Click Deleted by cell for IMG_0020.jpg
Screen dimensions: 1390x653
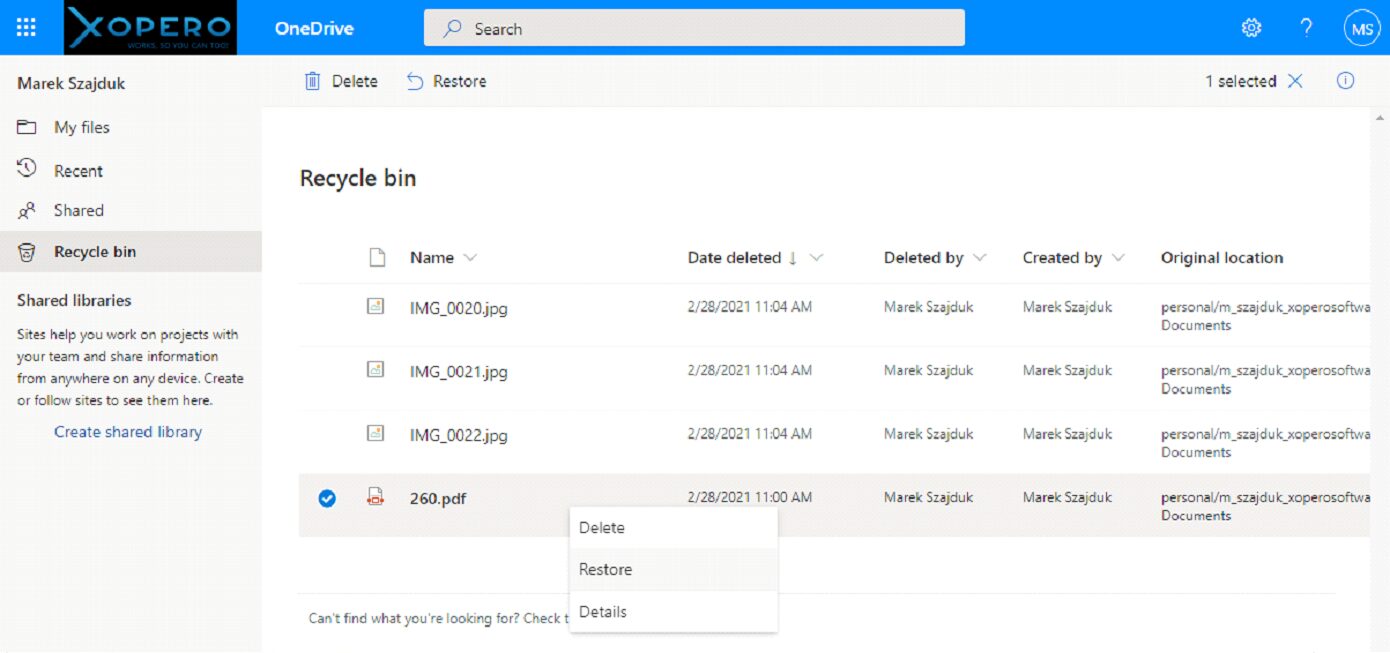[928, 307]
